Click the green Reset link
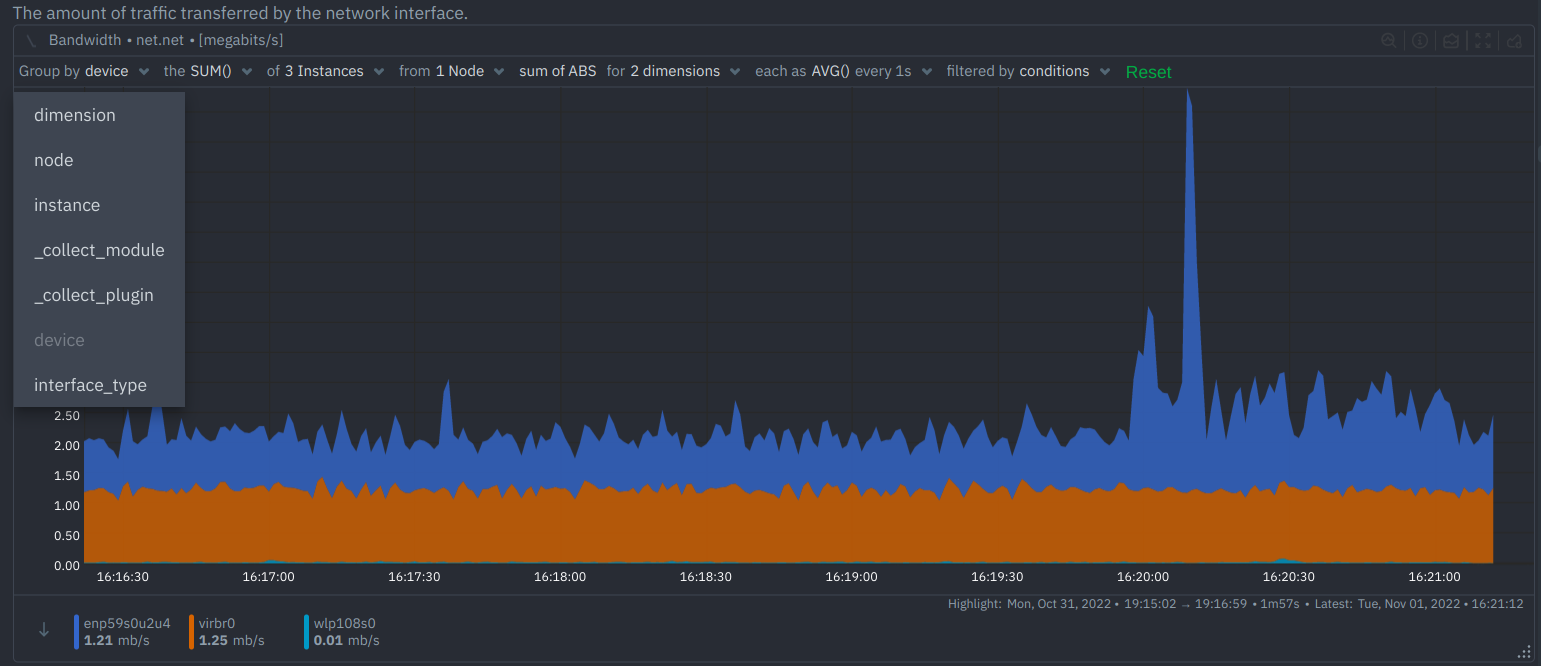Screen dimensions: 1541x666 click(1148, 72)
